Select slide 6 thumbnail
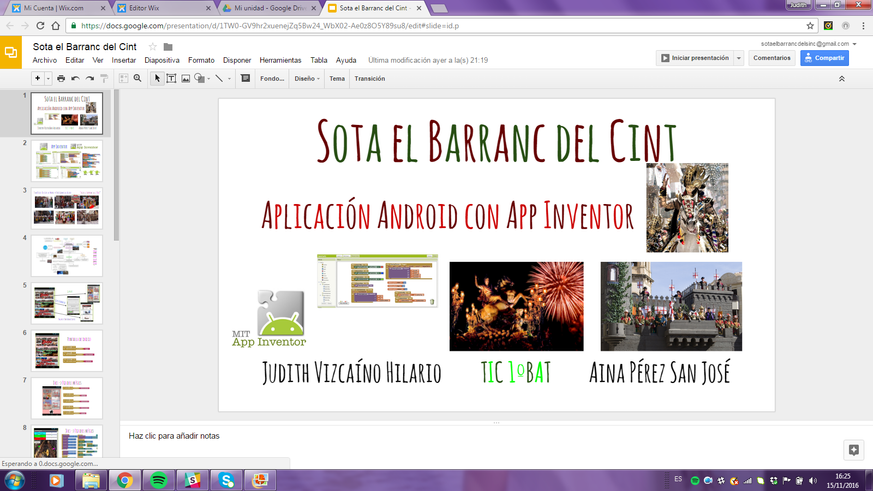The width and height of the screenshot is (873, 491). [67, 351]
